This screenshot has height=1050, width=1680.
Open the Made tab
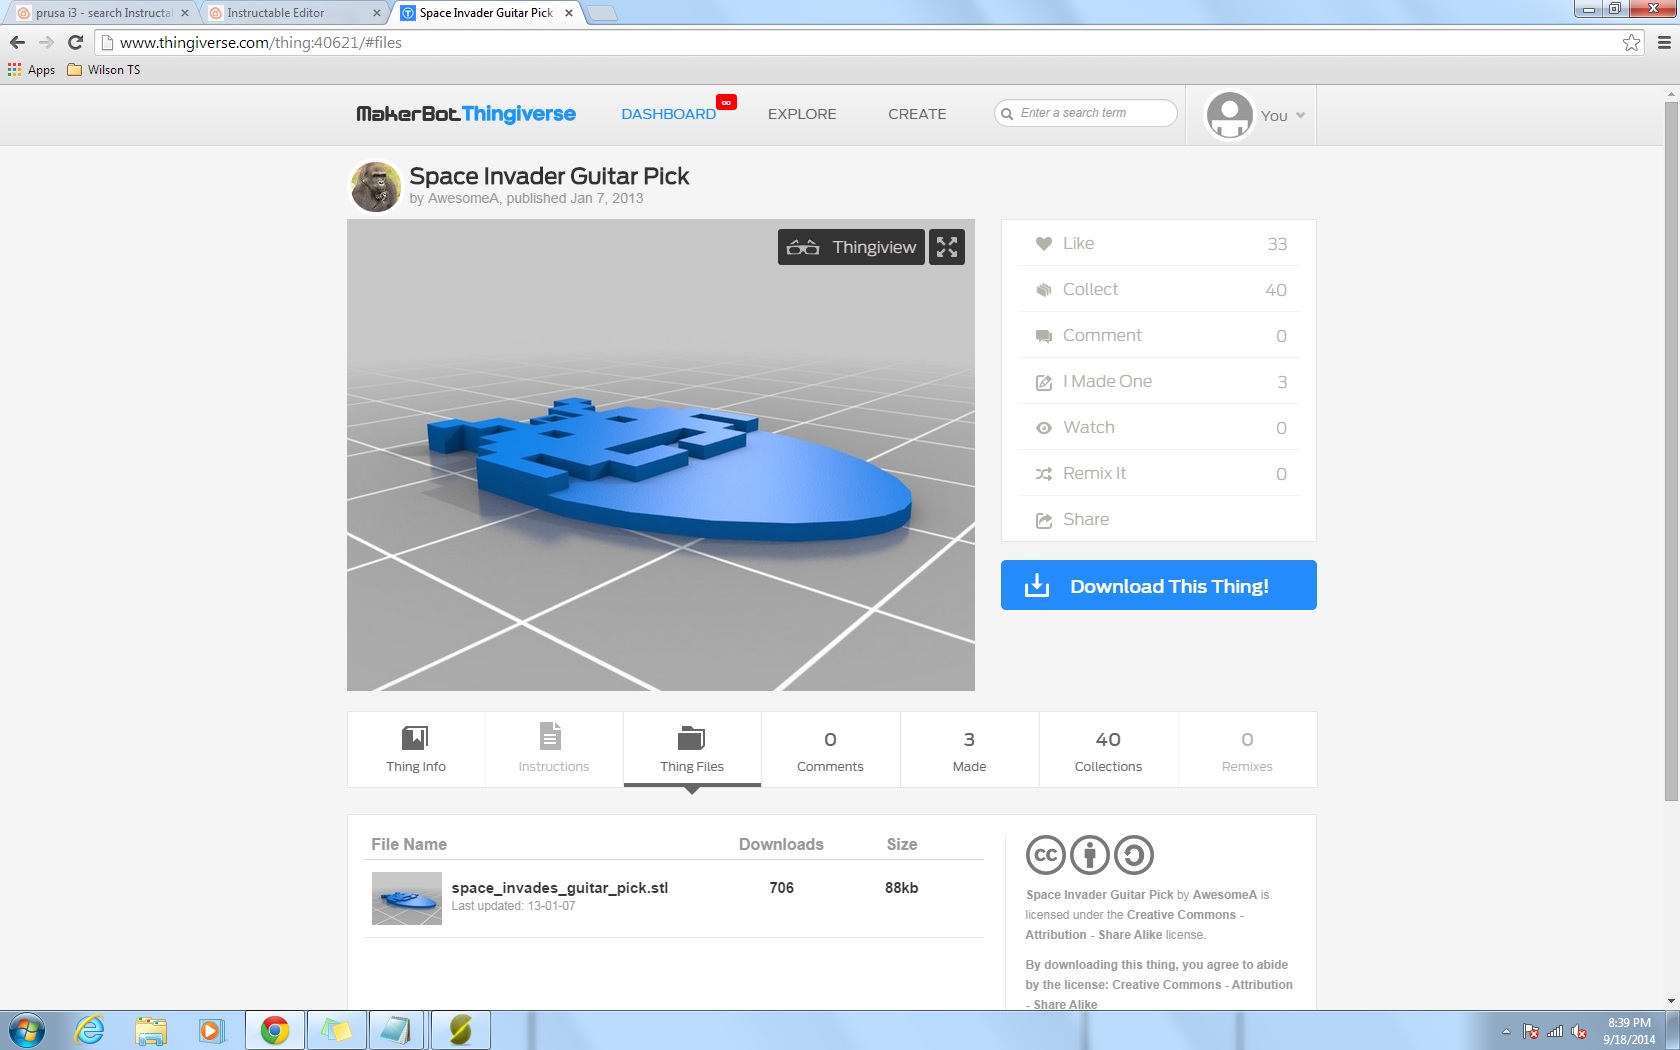[x=969, y=749]
